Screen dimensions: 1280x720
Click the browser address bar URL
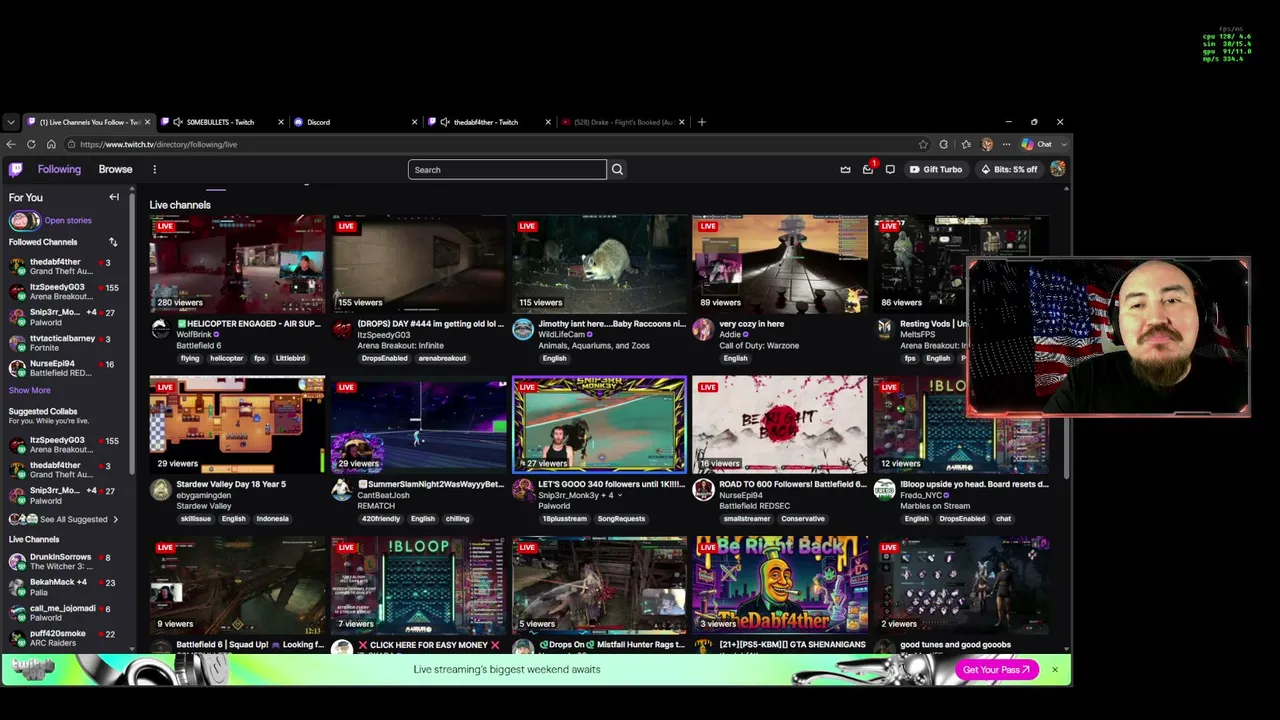158,144
